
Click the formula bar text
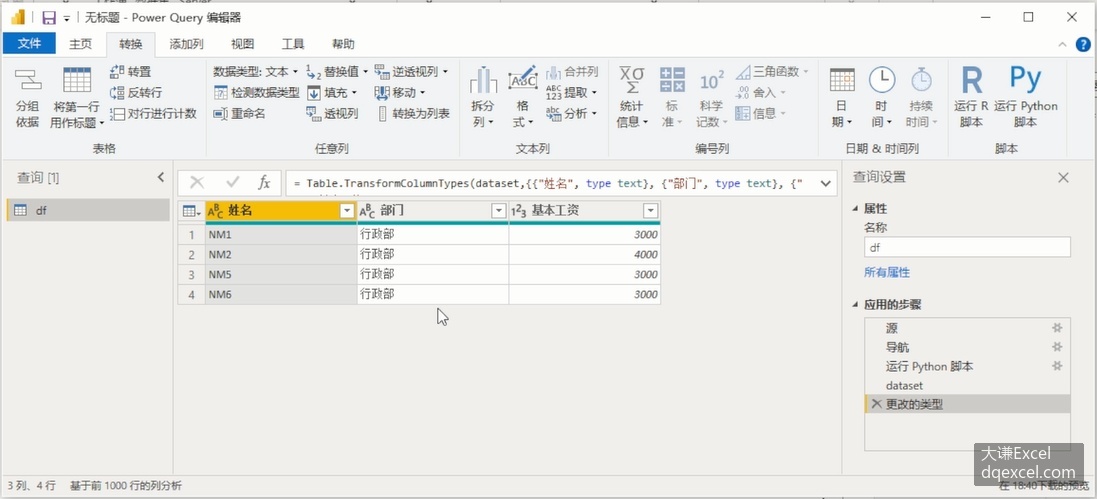point(548,183)
